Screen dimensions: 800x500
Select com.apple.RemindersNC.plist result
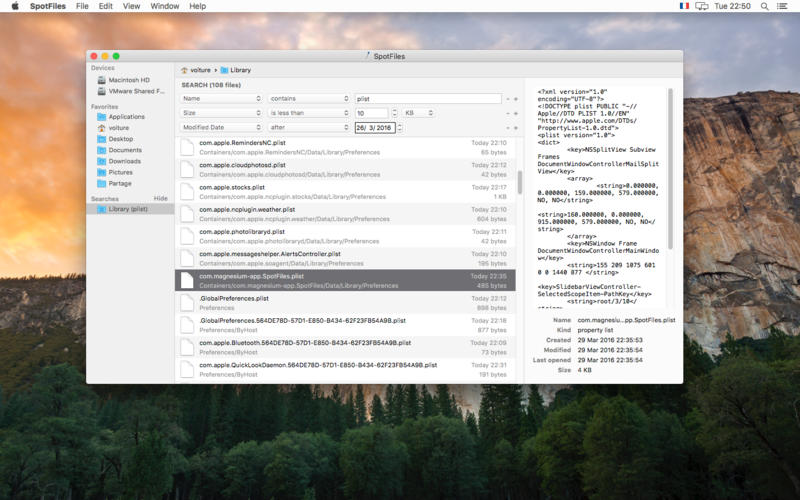(x=345, y=147)
